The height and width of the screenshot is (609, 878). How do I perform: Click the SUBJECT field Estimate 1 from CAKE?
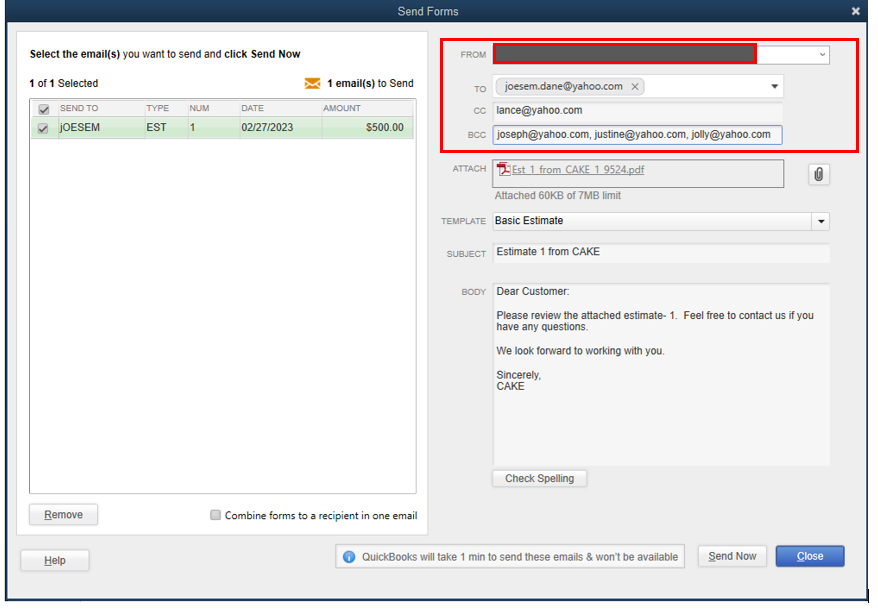pyautogui.click(x=661, y=252)
